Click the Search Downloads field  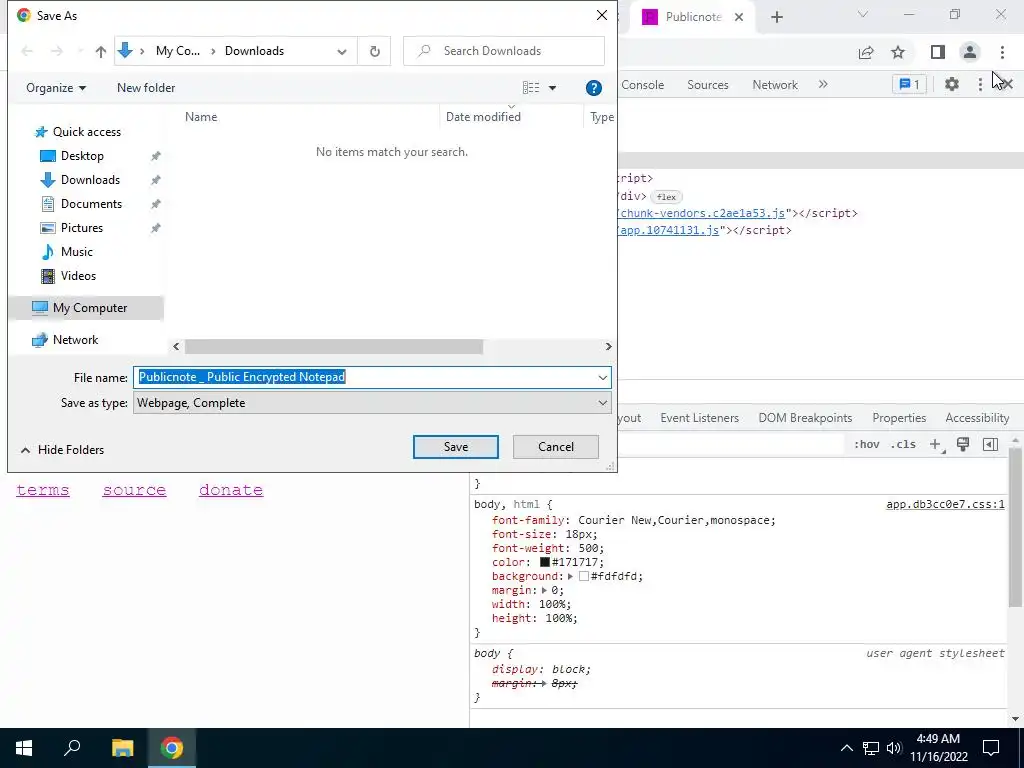pyautogui.click(x=504, y=51)
